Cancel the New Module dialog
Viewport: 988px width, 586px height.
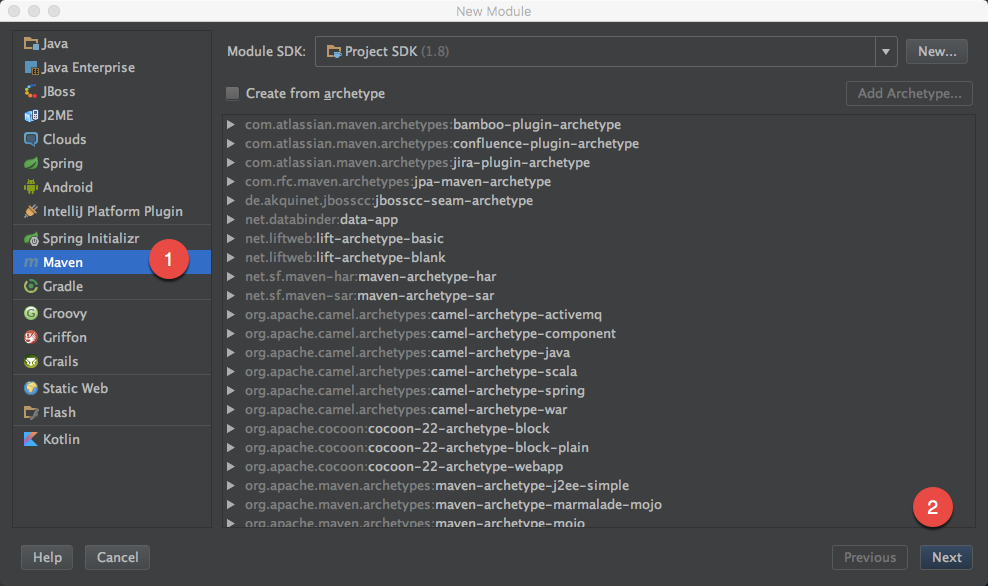[117, 558]
